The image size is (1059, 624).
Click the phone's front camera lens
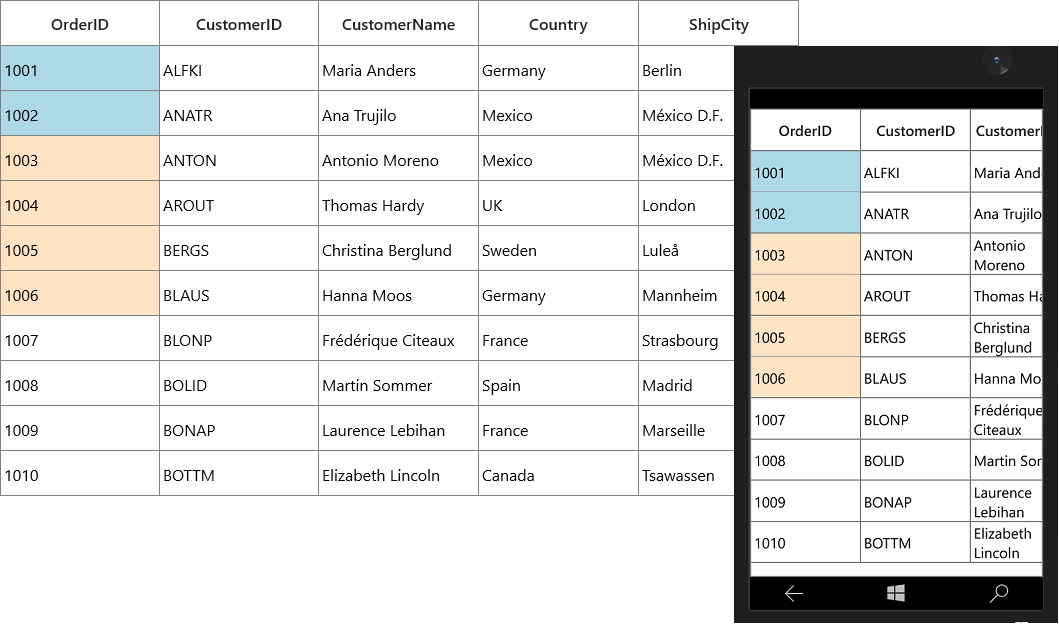click(997, 61)
